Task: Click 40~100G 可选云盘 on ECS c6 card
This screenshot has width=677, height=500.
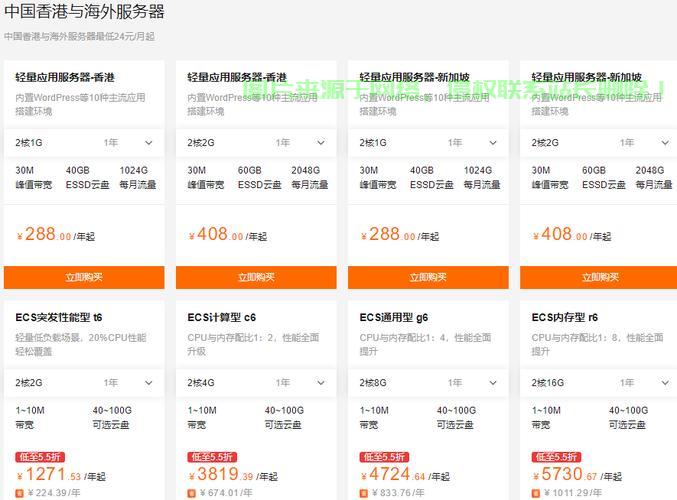Action: coord(284,418)
